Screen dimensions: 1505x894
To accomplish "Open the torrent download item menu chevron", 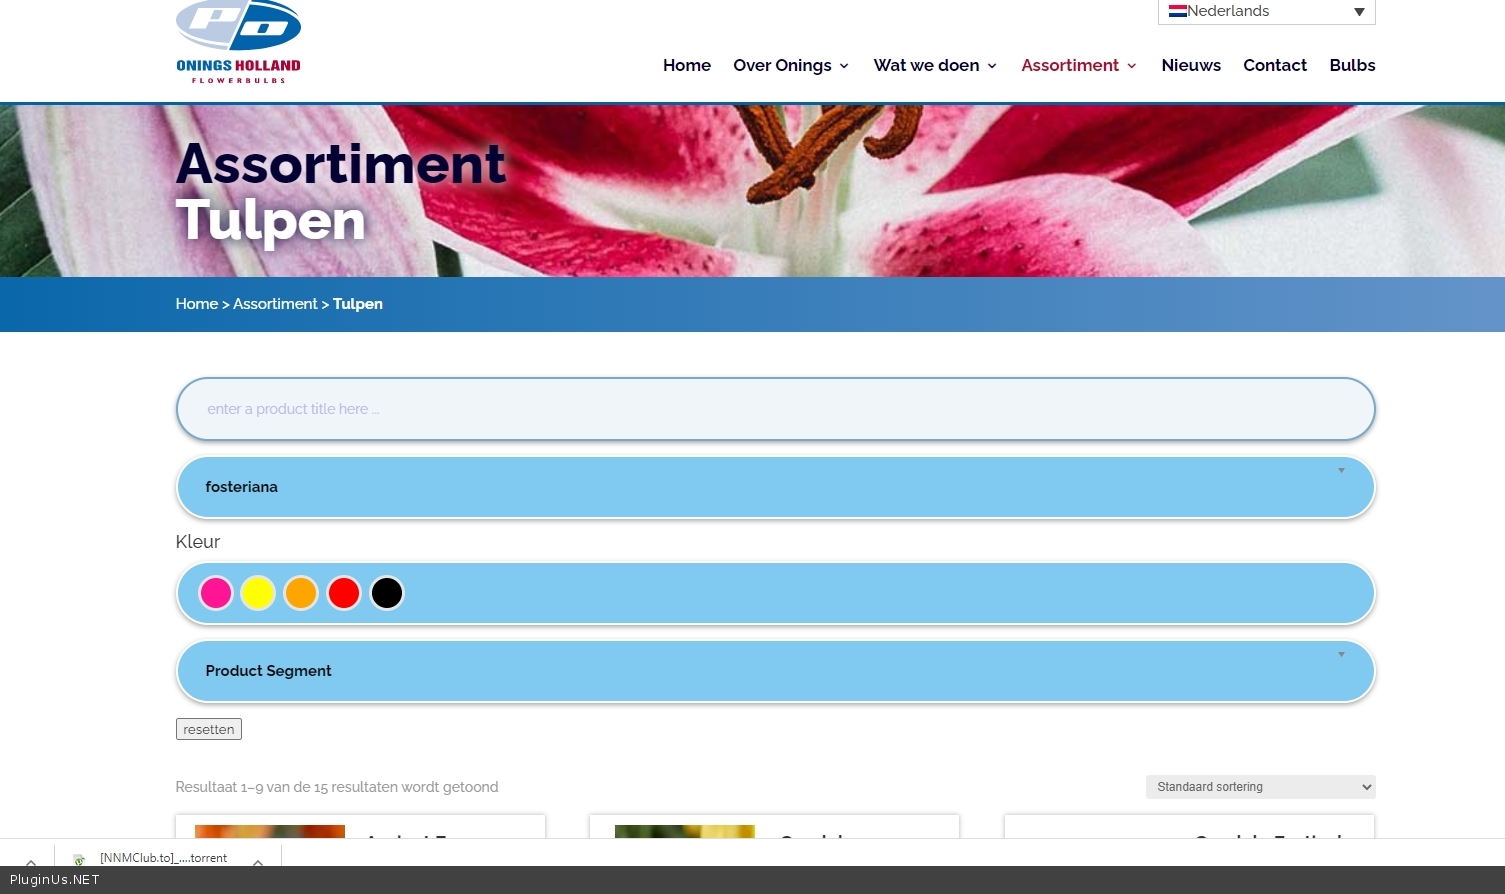I will coord(258,862).
